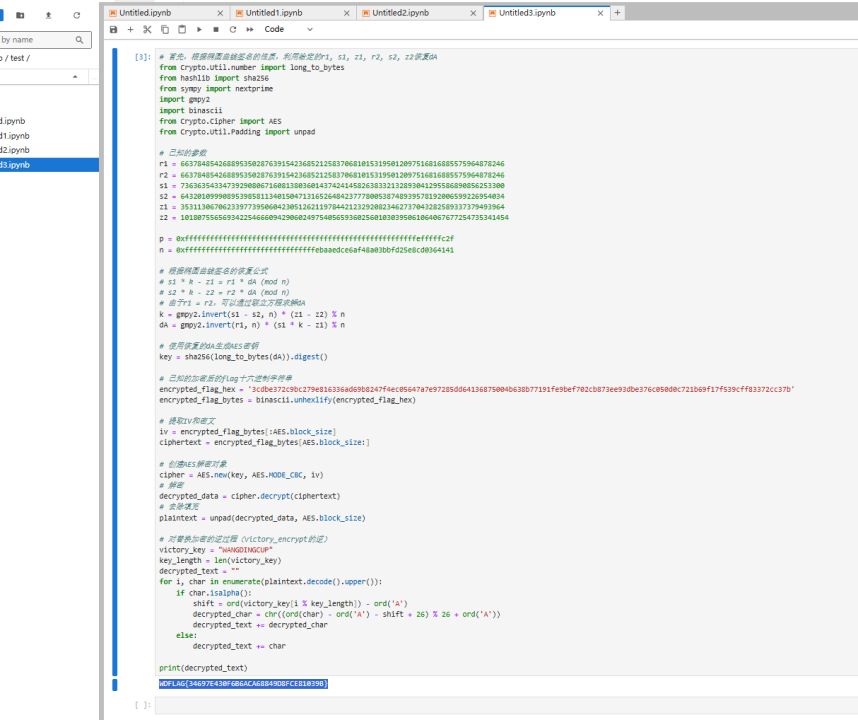Restart the kernel
Image resolution: width=858 pixels, height=720 pixels.
233,30
